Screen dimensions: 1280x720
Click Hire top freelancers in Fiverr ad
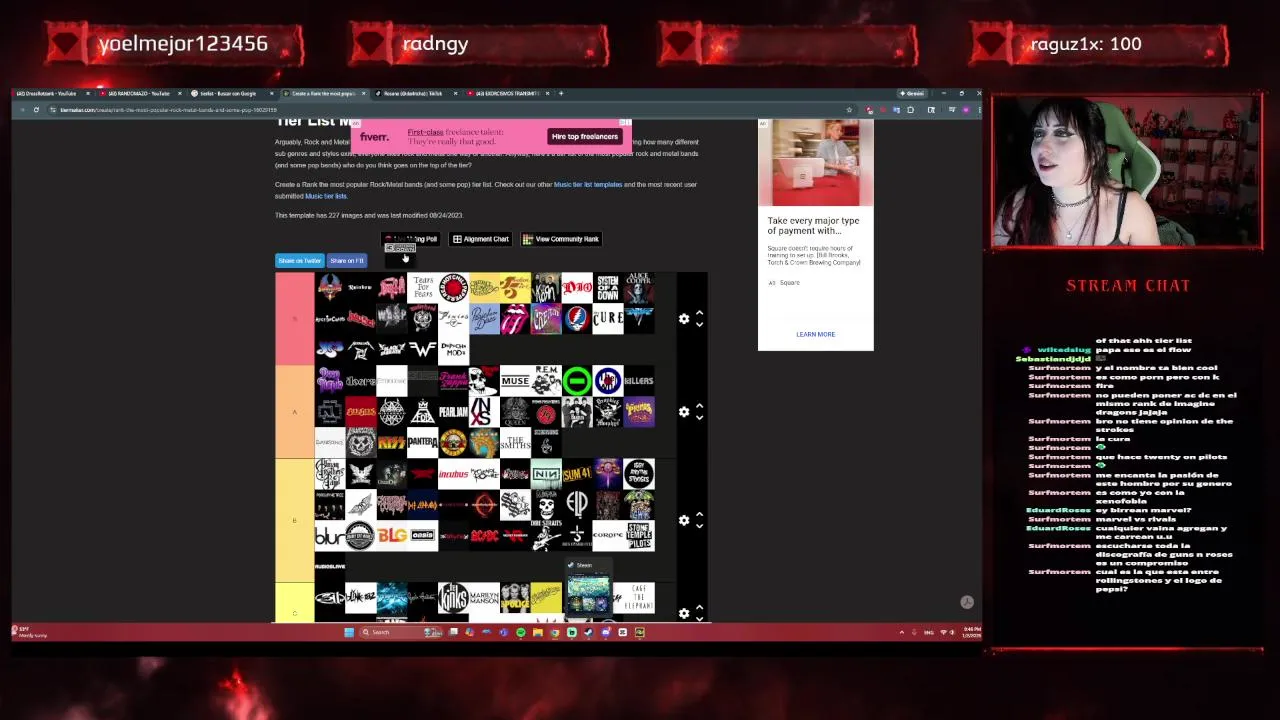click(x=585, y=137)
